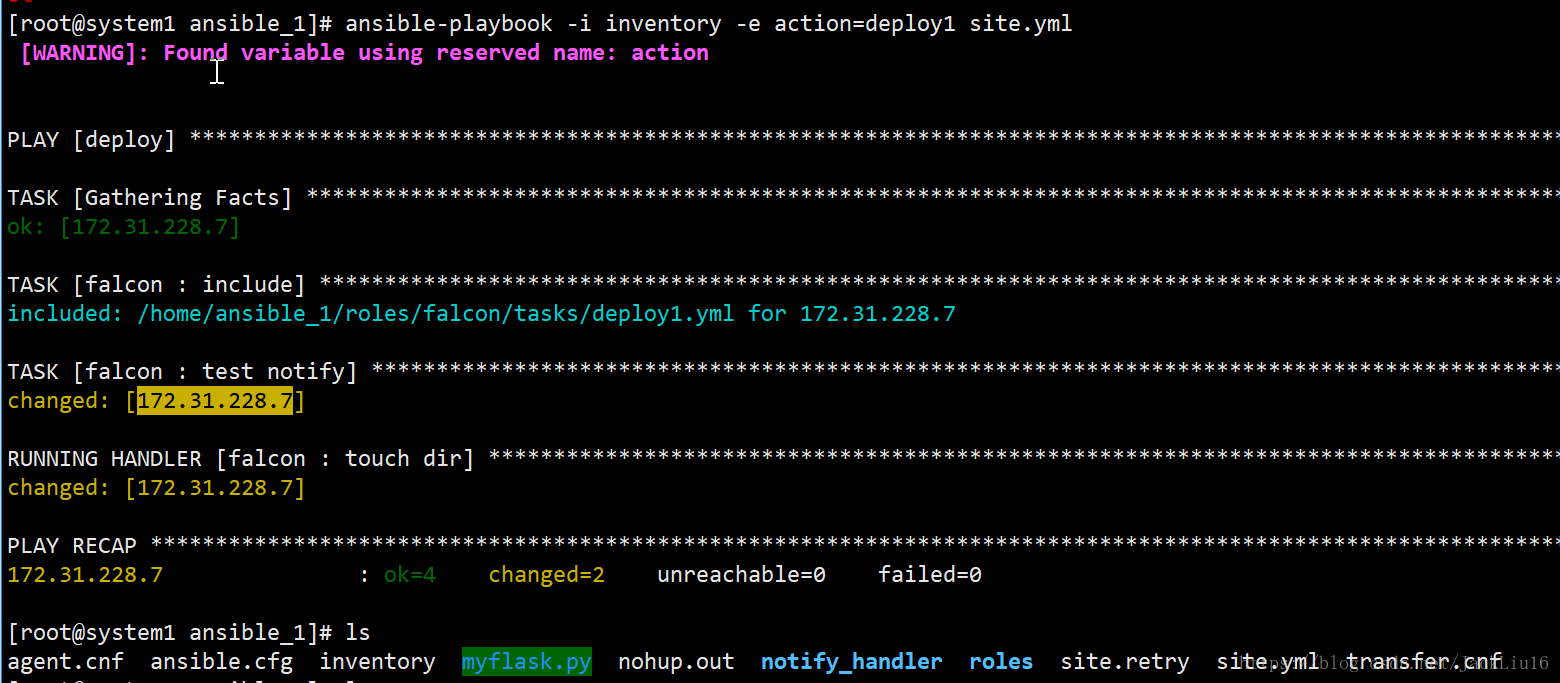This screenshot has height=683, width=1560.
Task: Select the green ok: [172.31.228.7] line
Action: coord(124,227)
